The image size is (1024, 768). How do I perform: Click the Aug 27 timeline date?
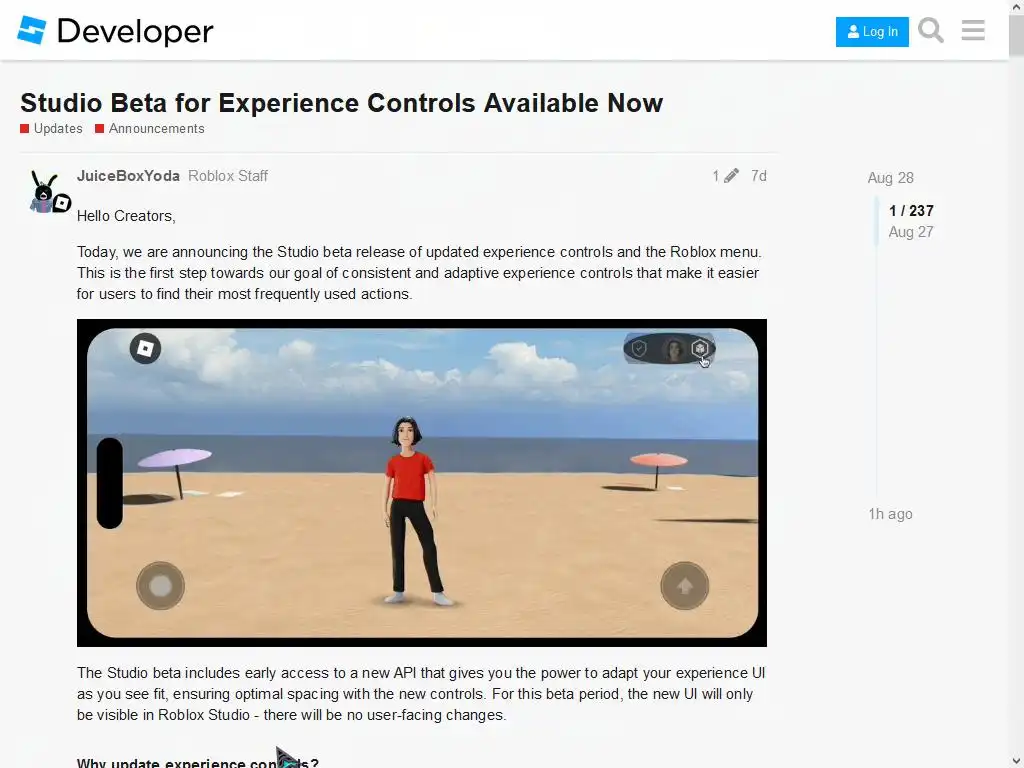pos(911,232)
